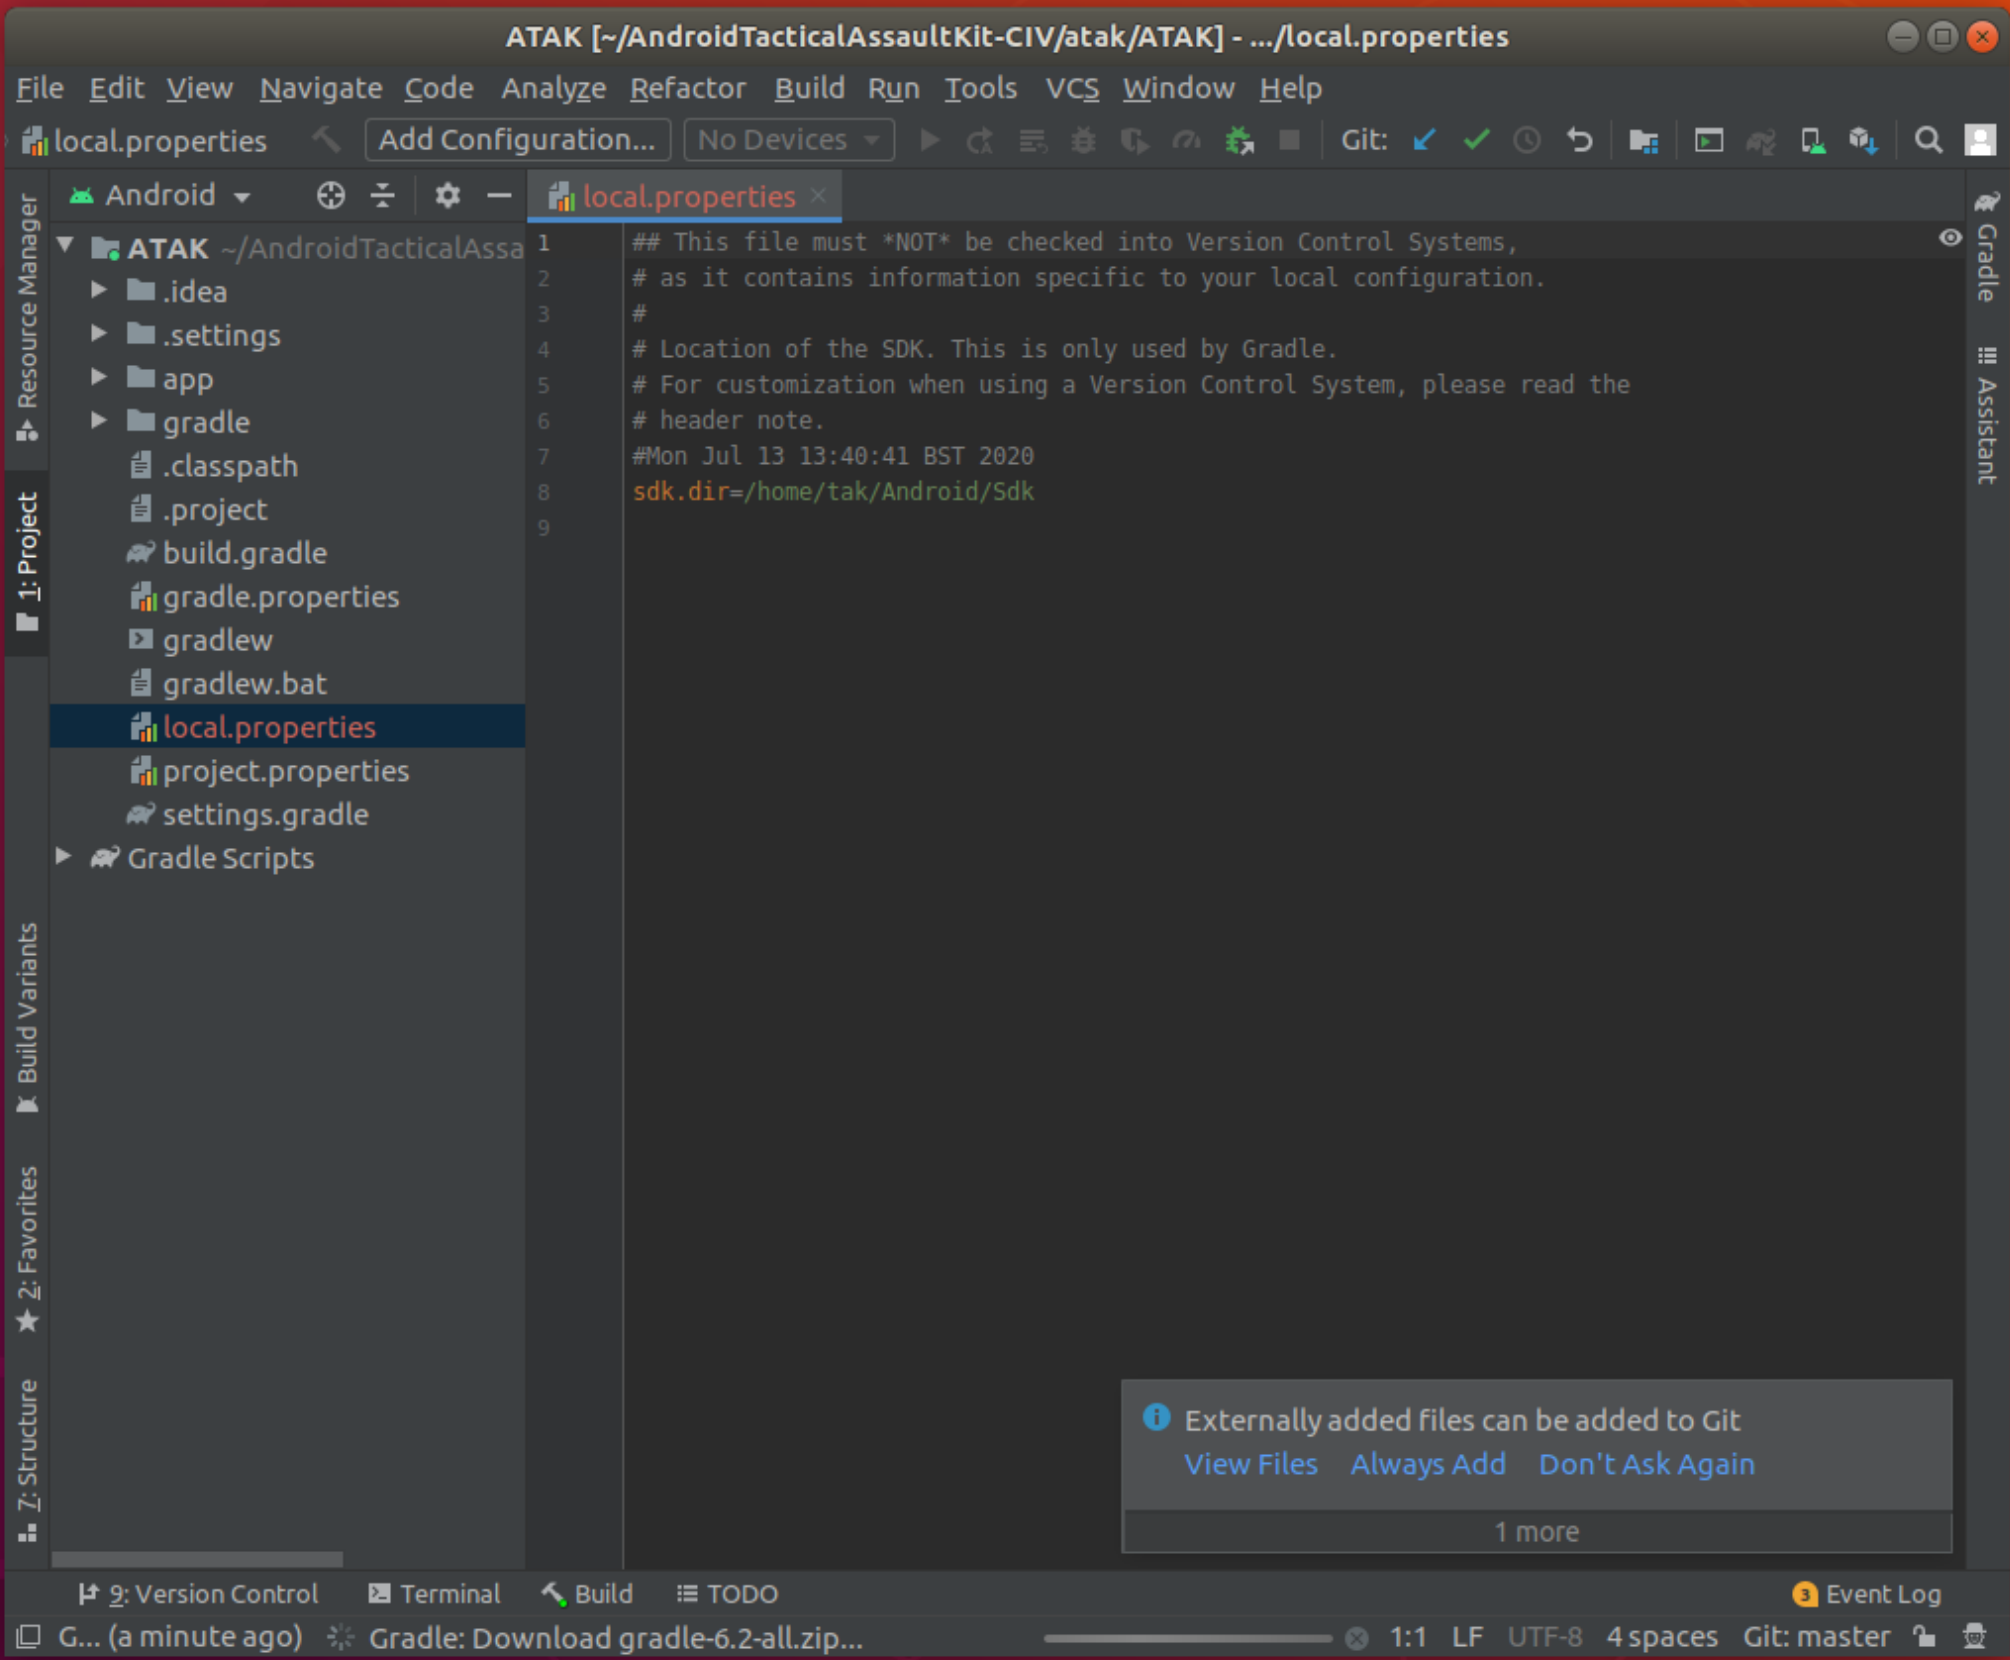The image size is (2010, 1660).
Task: Expand the .idea folder
Action: 98,290
